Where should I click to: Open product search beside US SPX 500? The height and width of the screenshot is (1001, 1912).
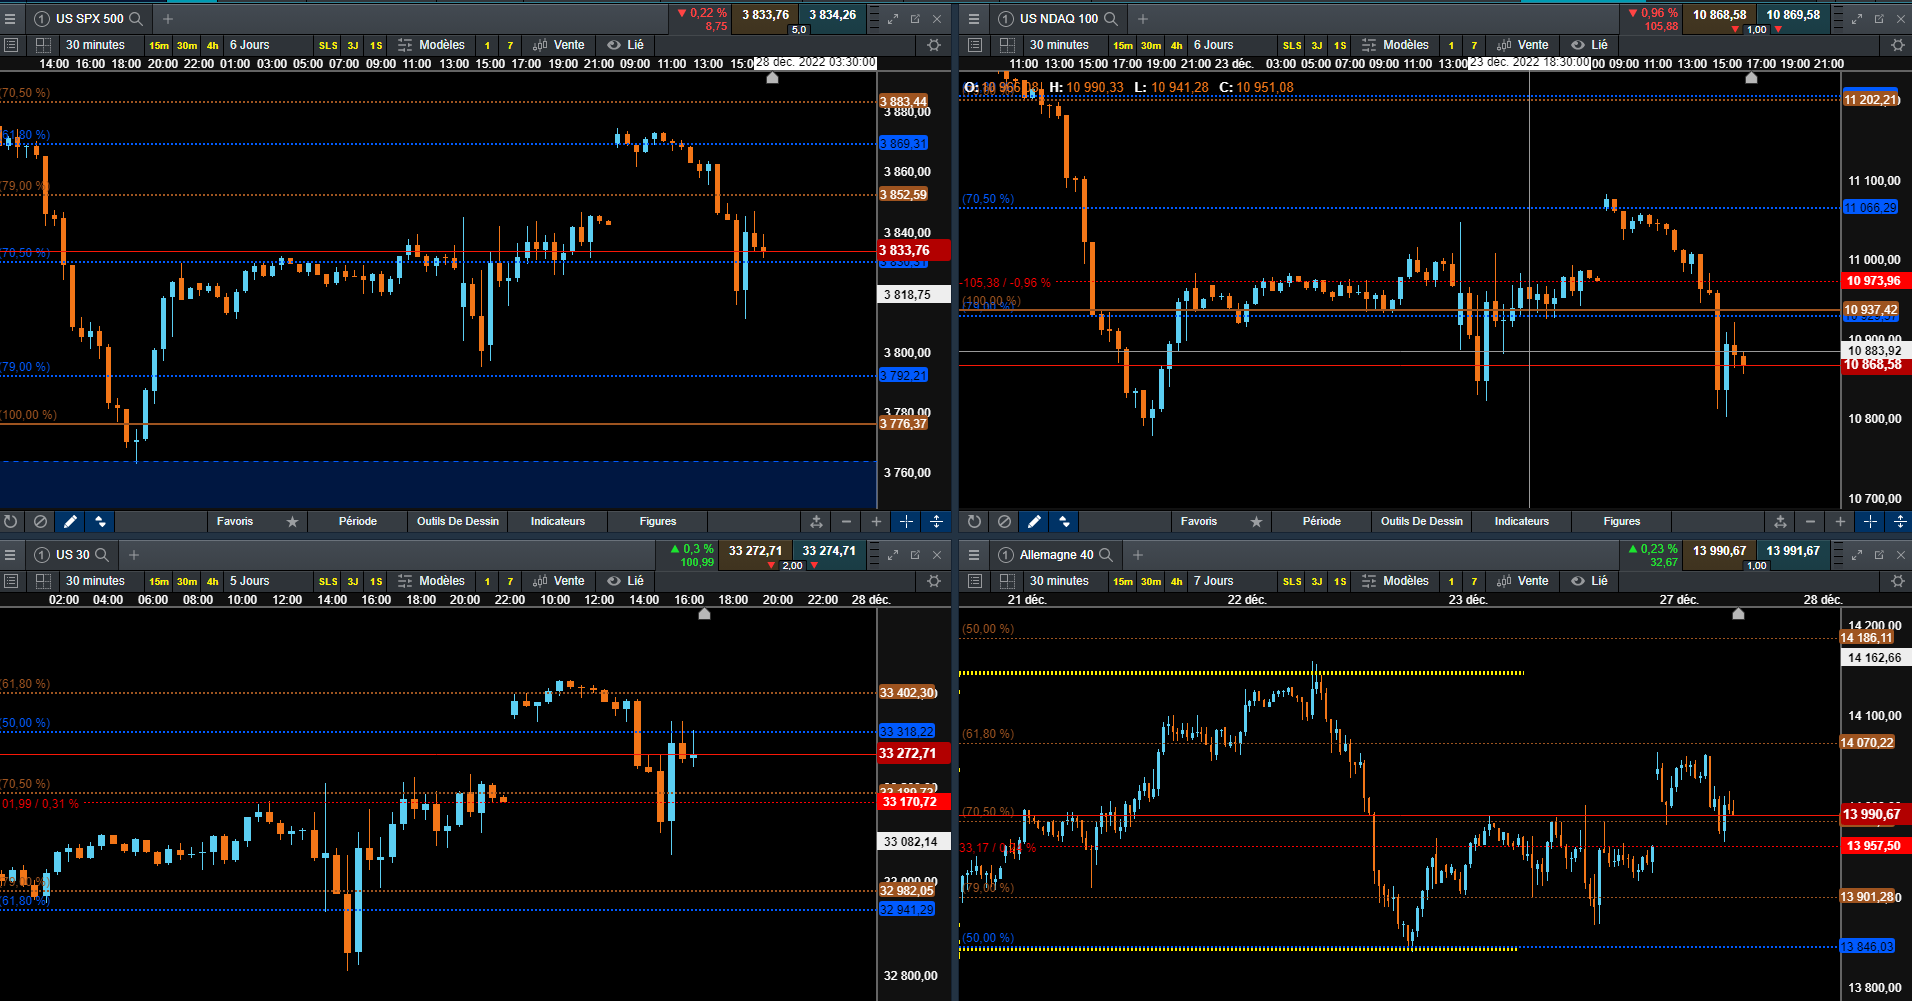pos(136,19)
